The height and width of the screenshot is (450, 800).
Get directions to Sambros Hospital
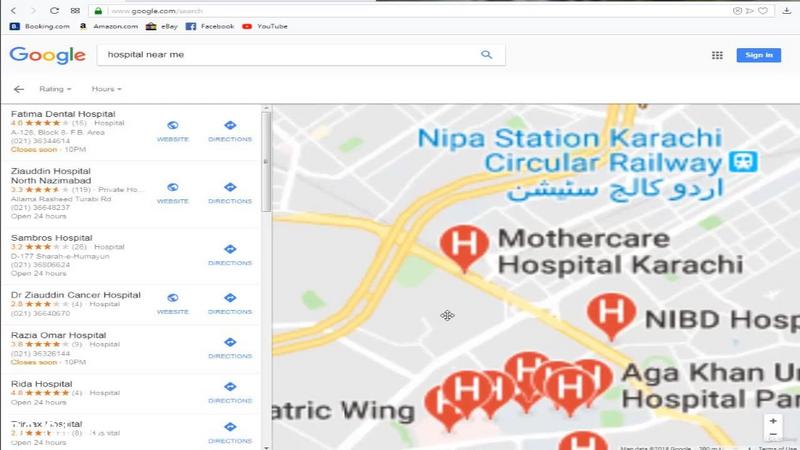[230, 255]
